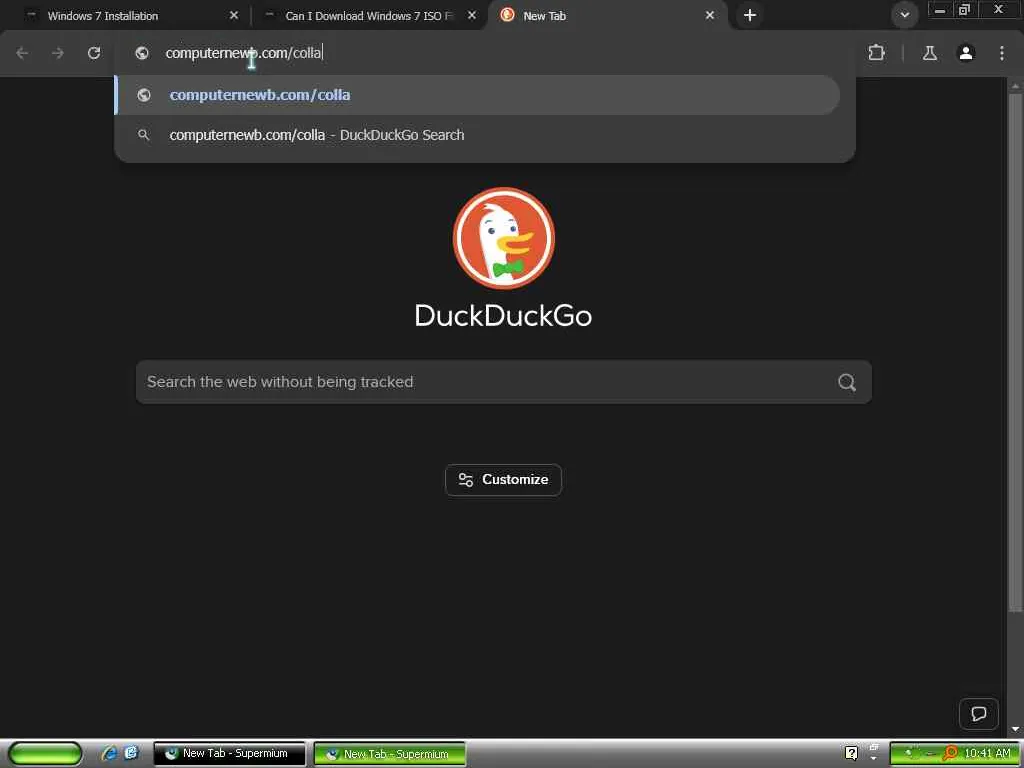
Task: Click the help question mark tray icon
Action: 852,754
